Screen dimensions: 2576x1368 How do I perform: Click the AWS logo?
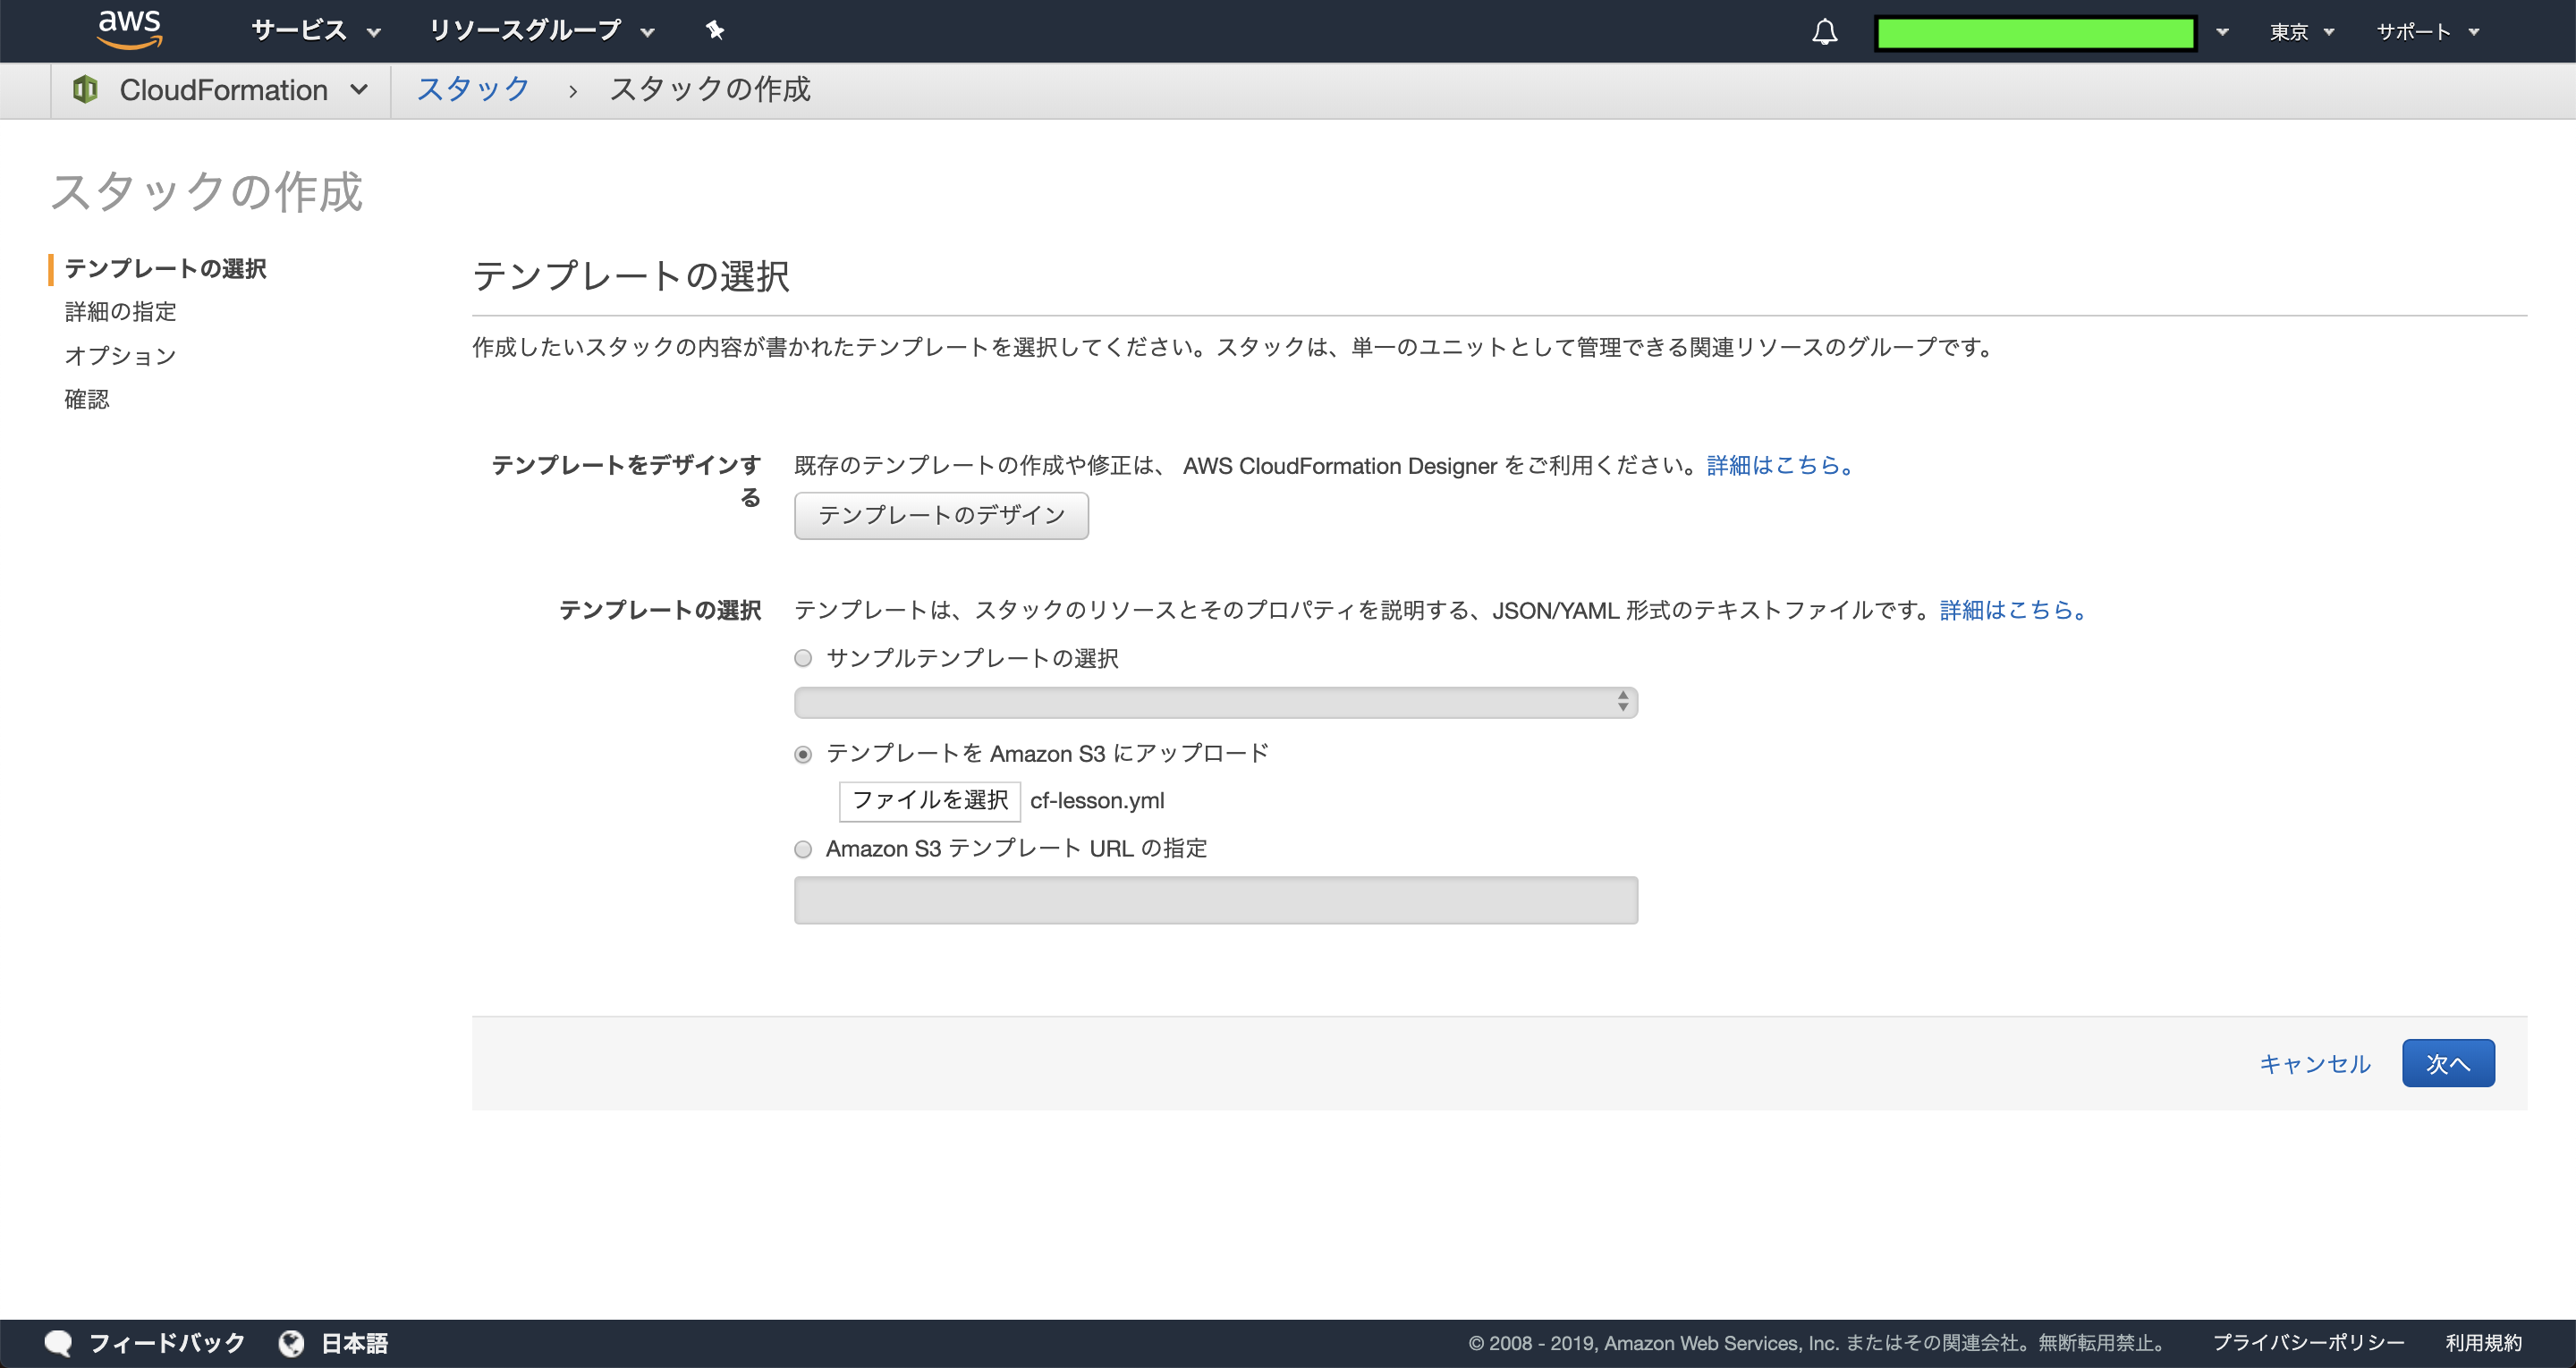coord(129,30)
